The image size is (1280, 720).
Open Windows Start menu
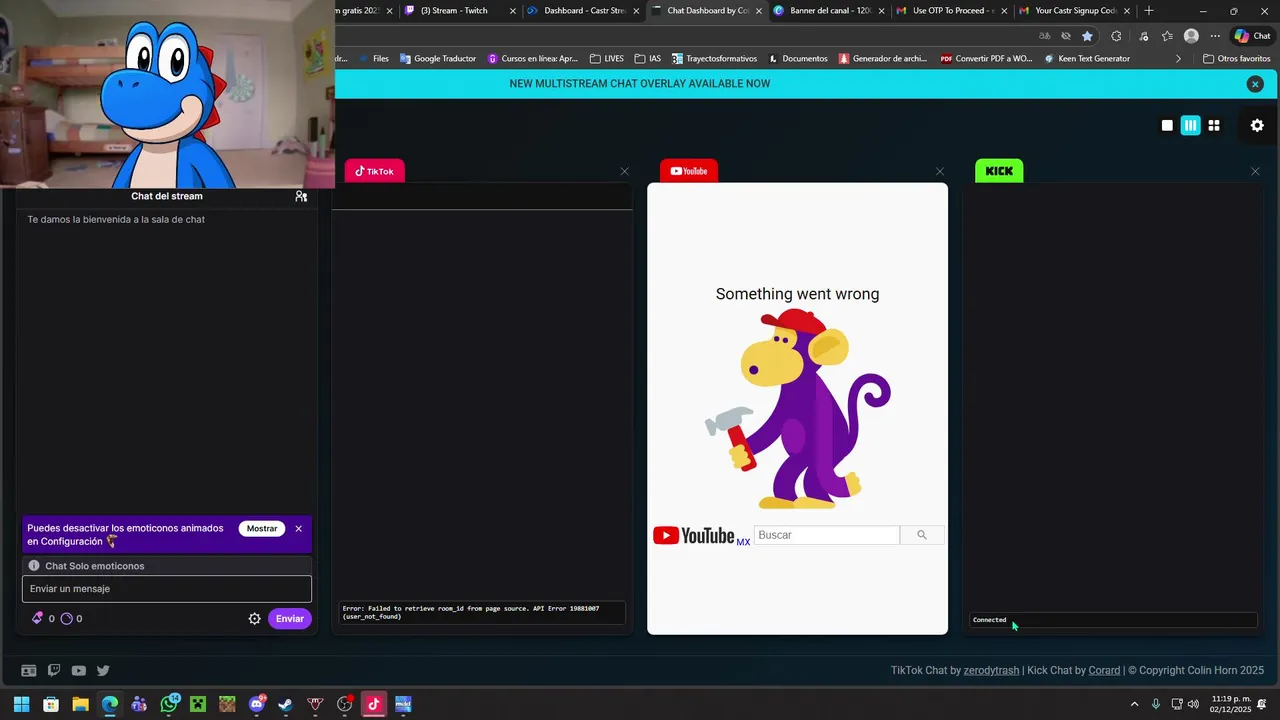[x=21, y=704]
